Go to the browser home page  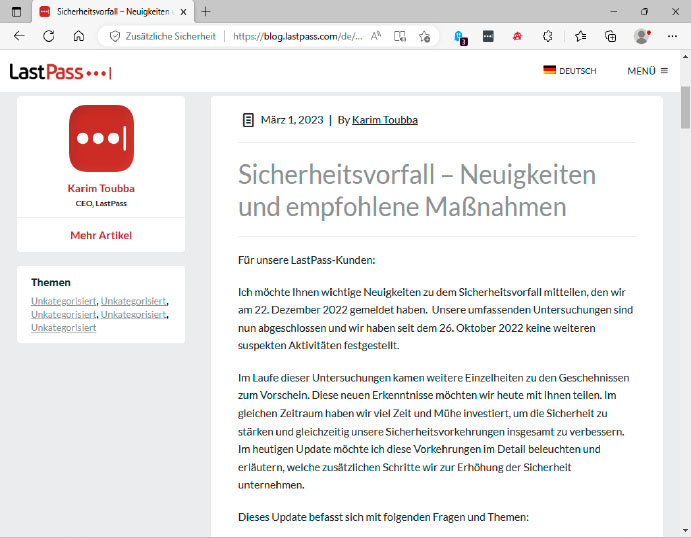[x=78, y=36]
